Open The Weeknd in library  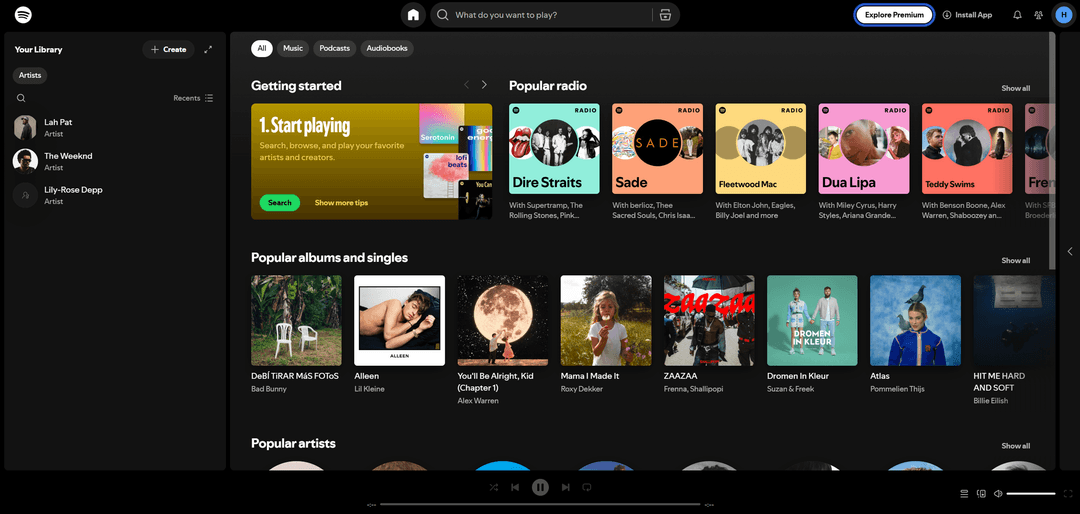point(115,161)
